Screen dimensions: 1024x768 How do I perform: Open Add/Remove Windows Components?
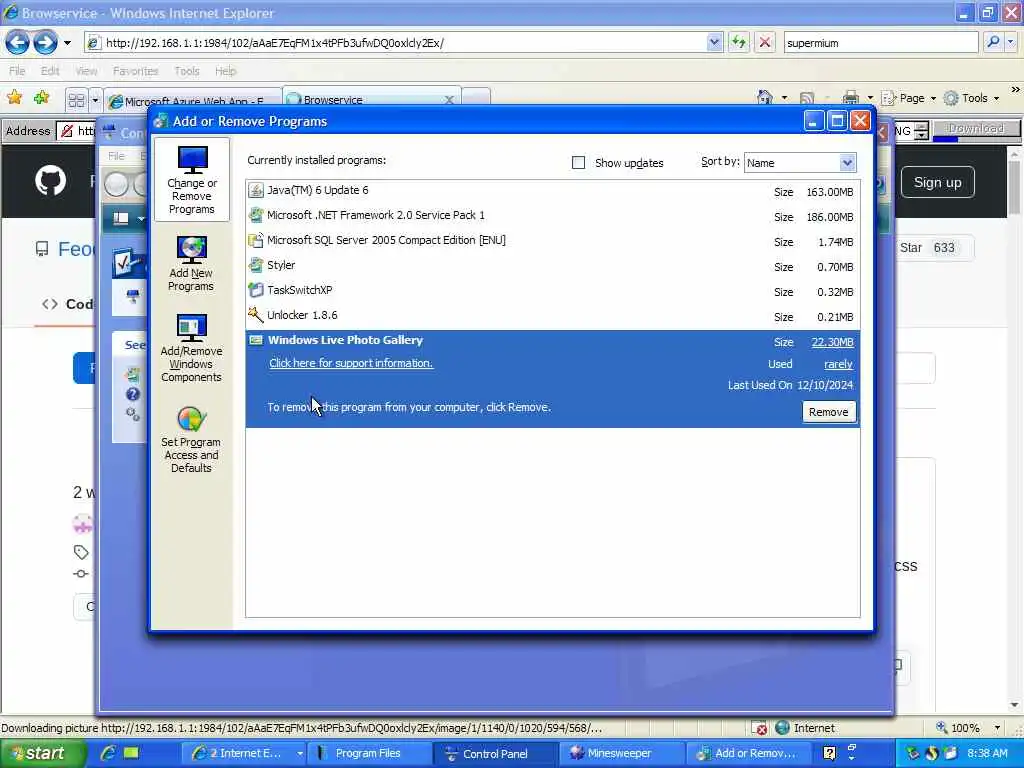click(x=191, y=347)
